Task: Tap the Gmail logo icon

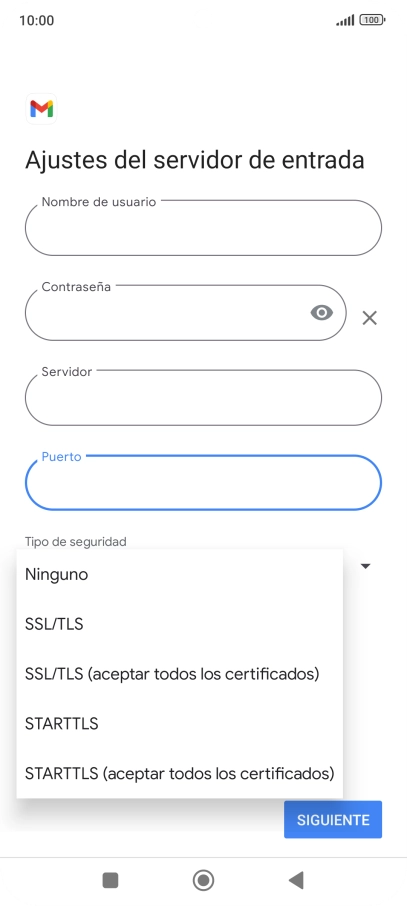Action: coord(42,109)
